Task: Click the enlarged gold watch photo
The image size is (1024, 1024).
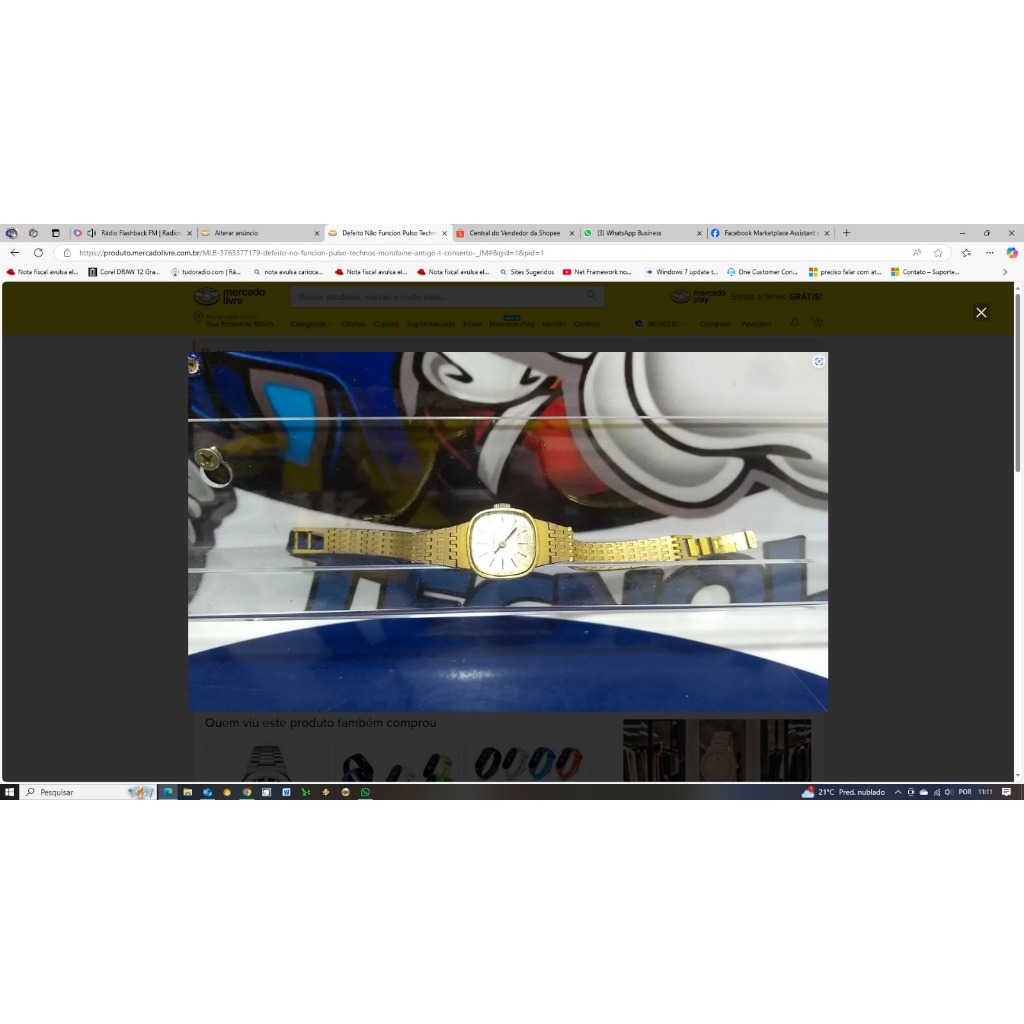Action: [508, 532]
